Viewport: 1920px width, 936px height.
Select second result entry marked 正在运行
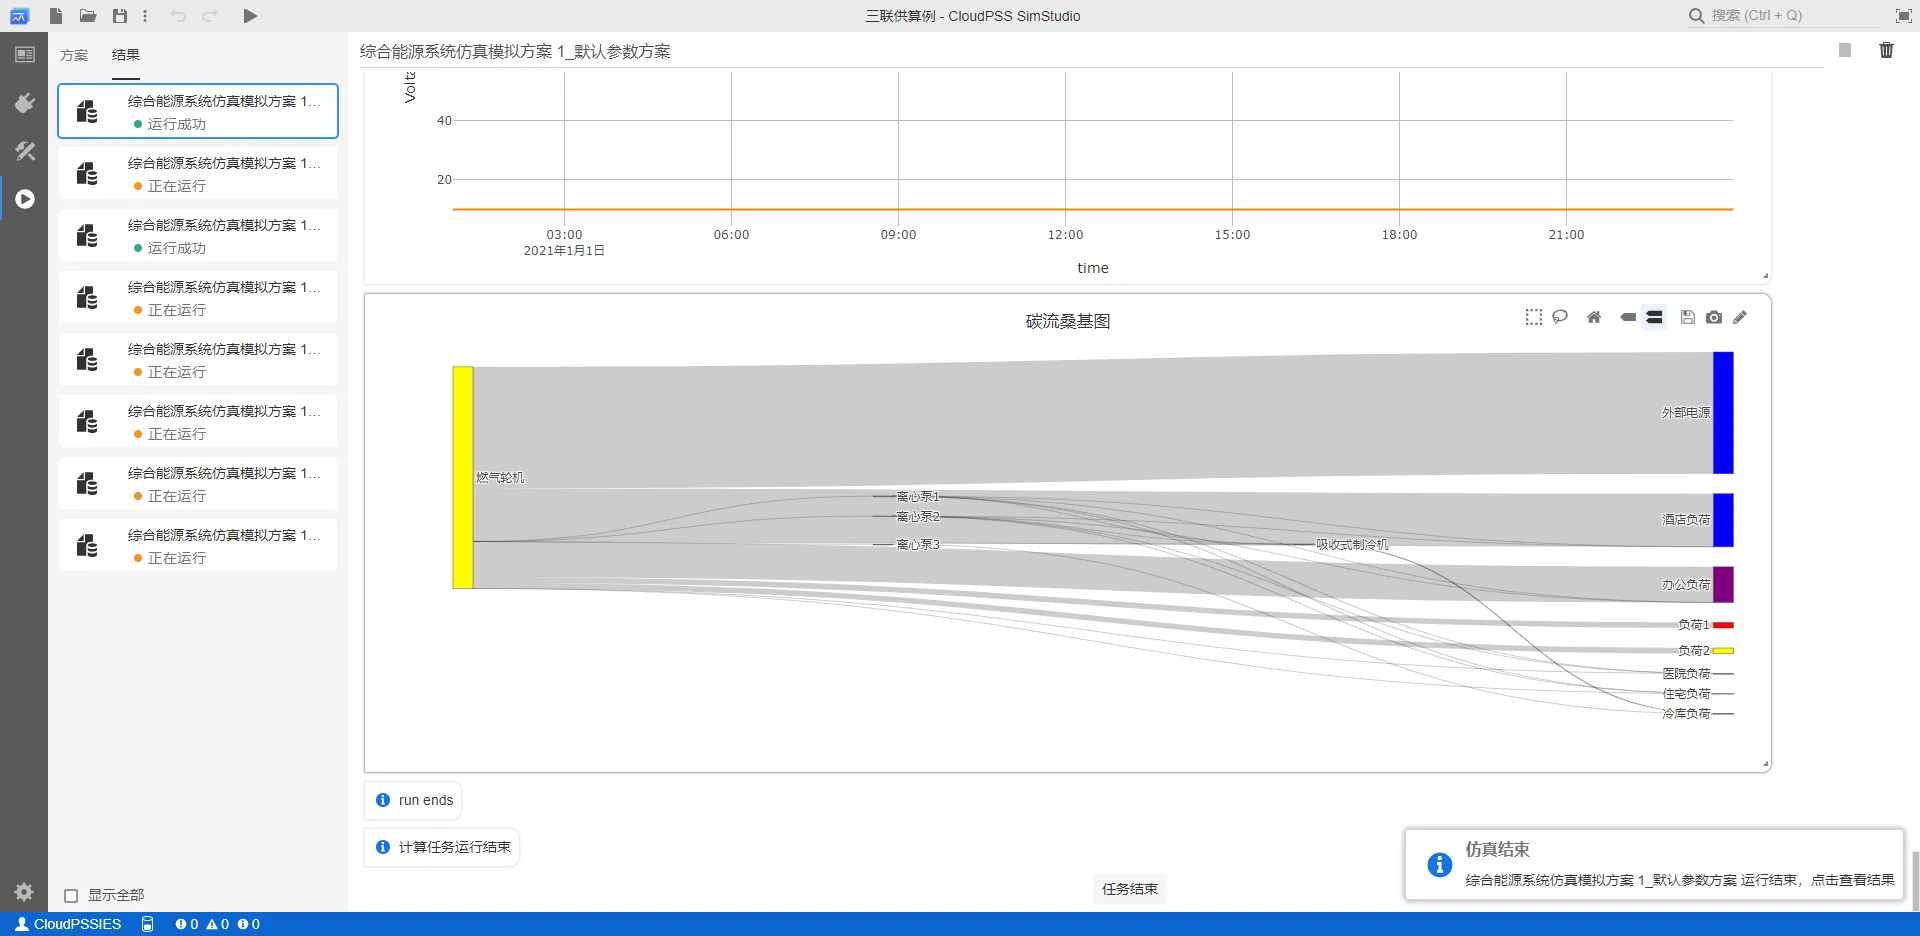point(198,173)
